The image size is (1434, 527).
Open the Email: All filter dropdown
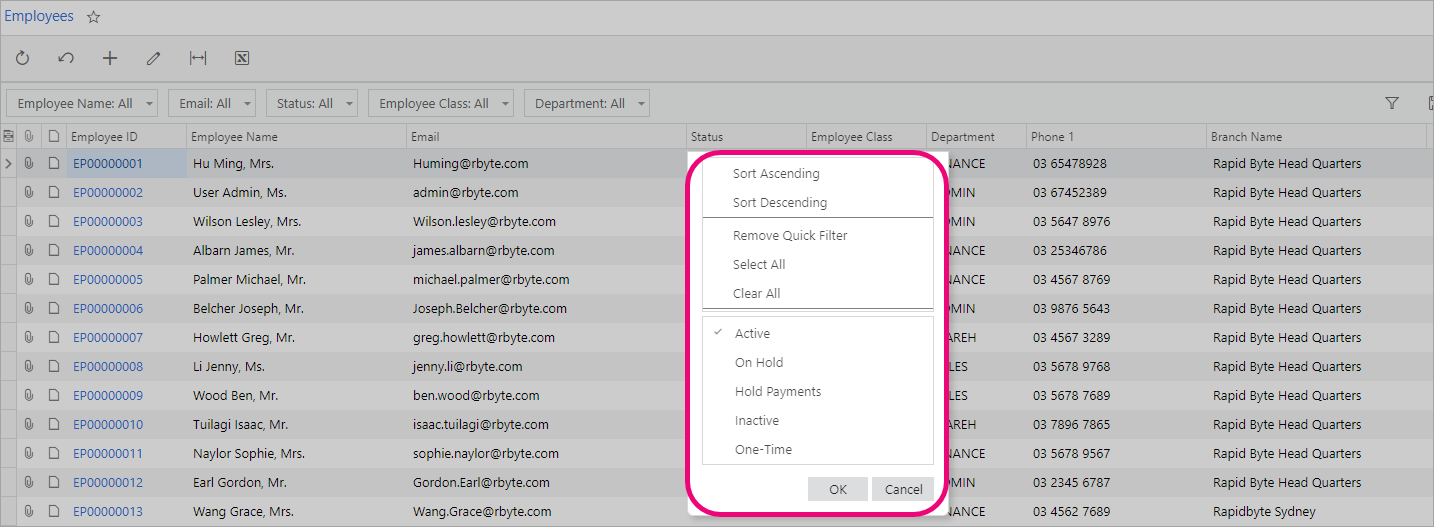coord(211,103)
